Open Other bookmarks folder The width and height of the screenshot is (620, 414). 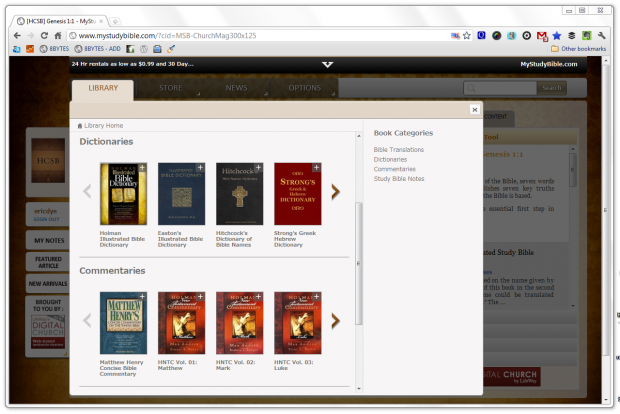click(578, 49)
